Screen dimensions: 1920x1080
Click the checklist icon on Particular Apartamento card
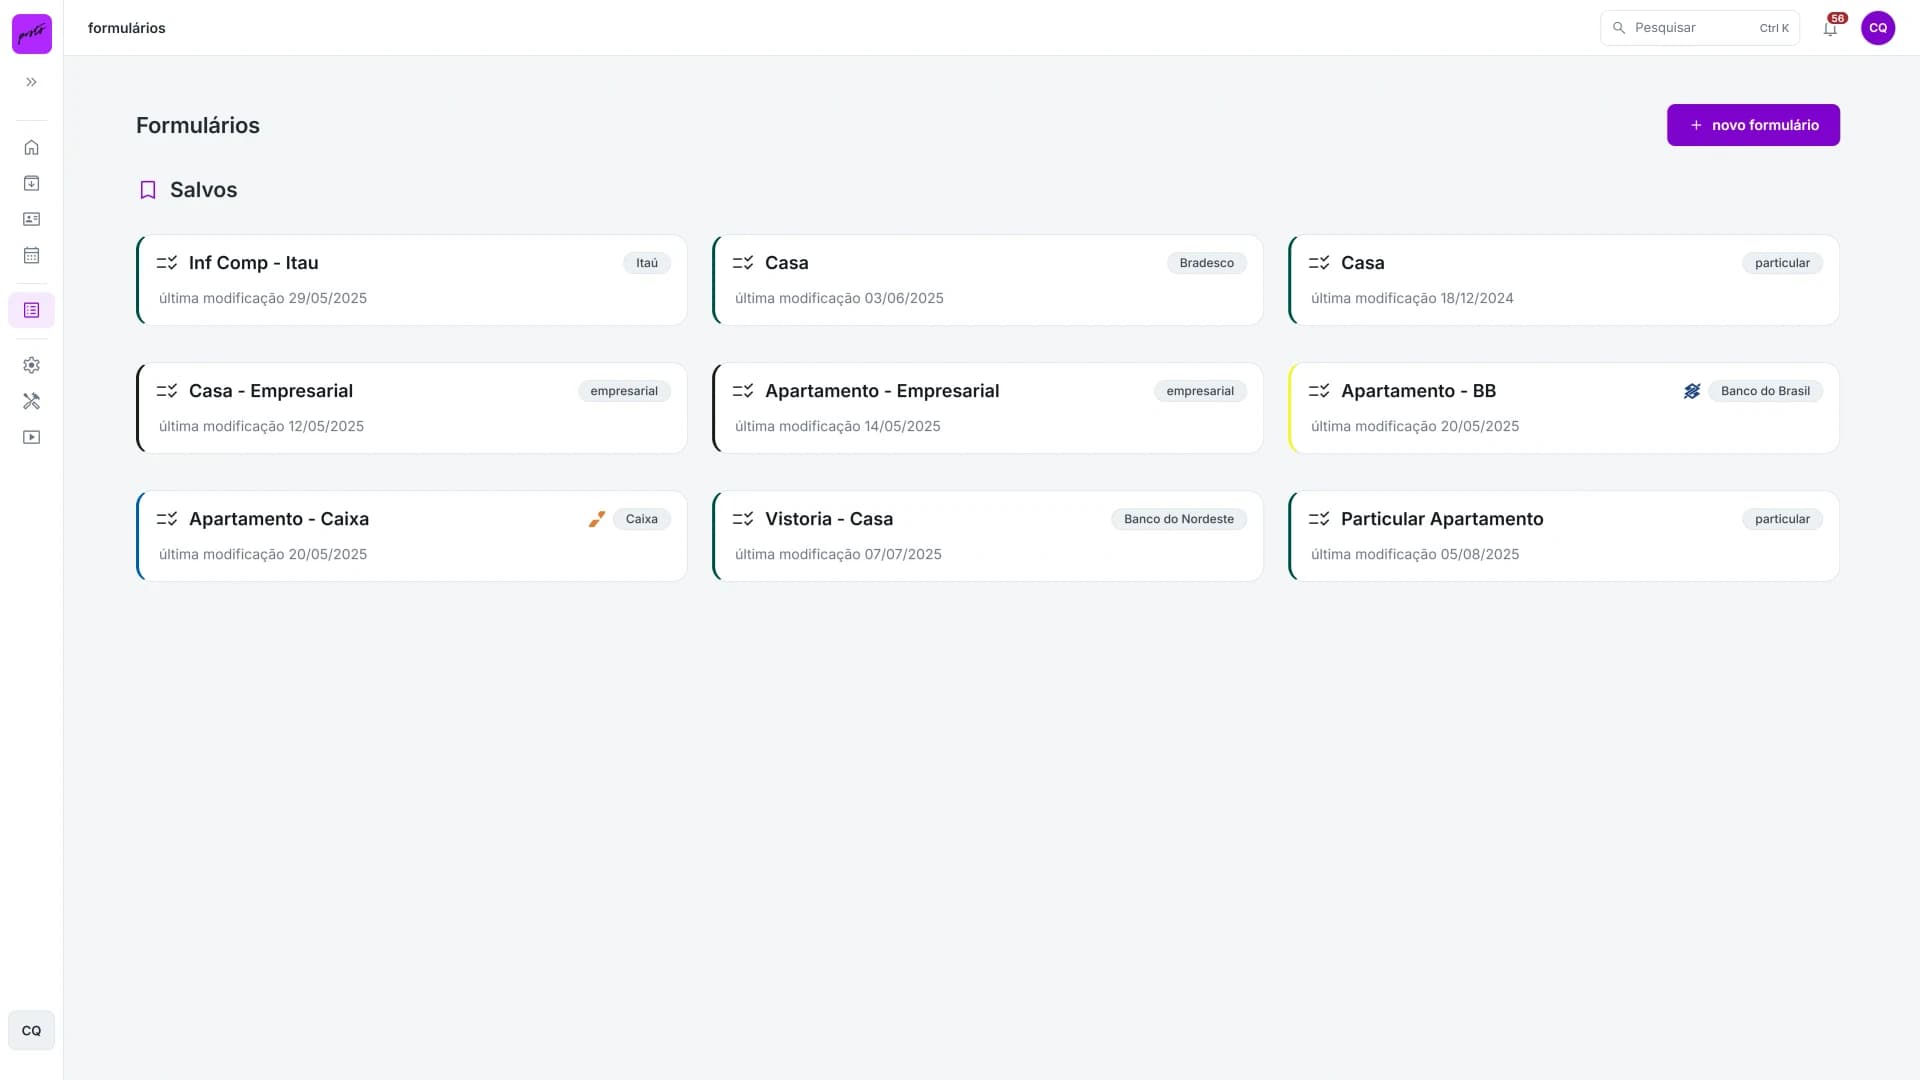1319,519
